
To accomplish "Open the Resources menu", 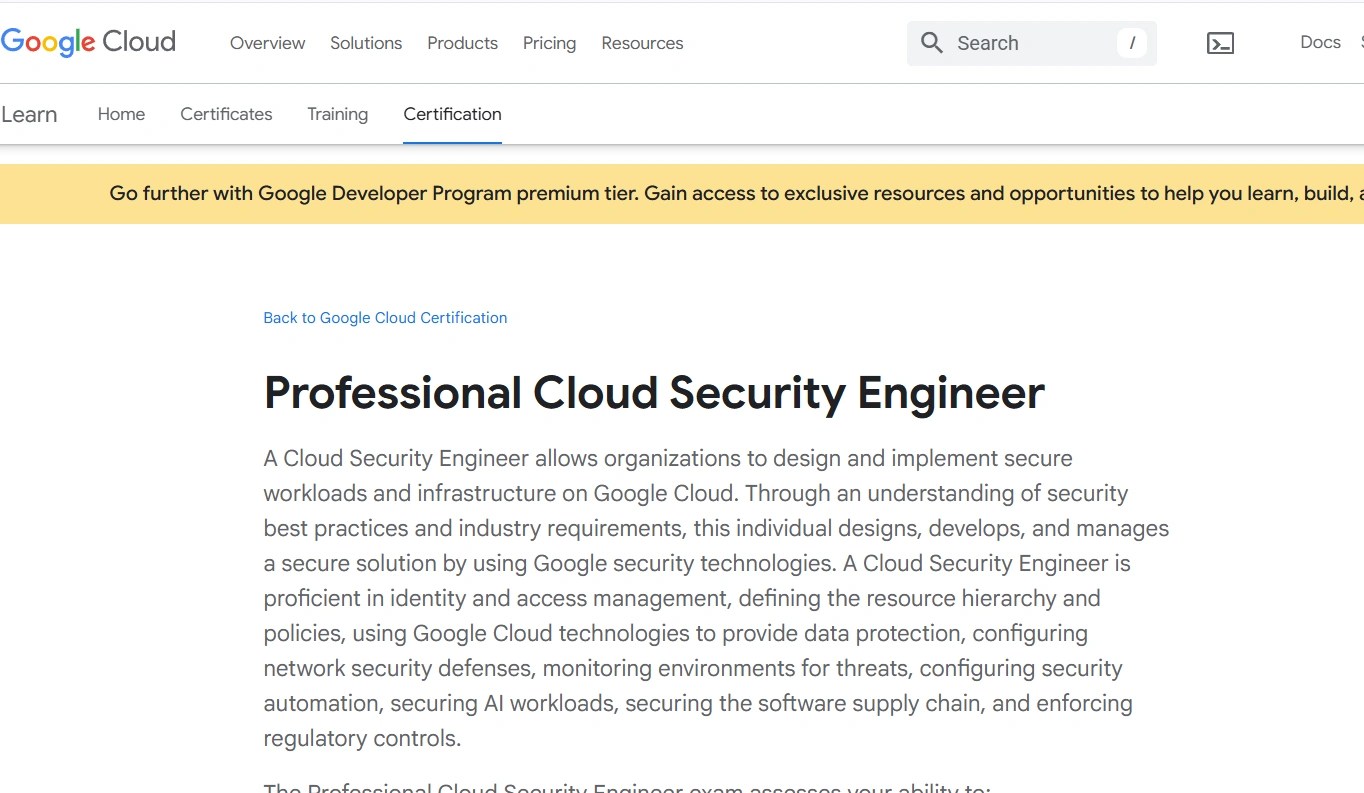I will point(642,43).
